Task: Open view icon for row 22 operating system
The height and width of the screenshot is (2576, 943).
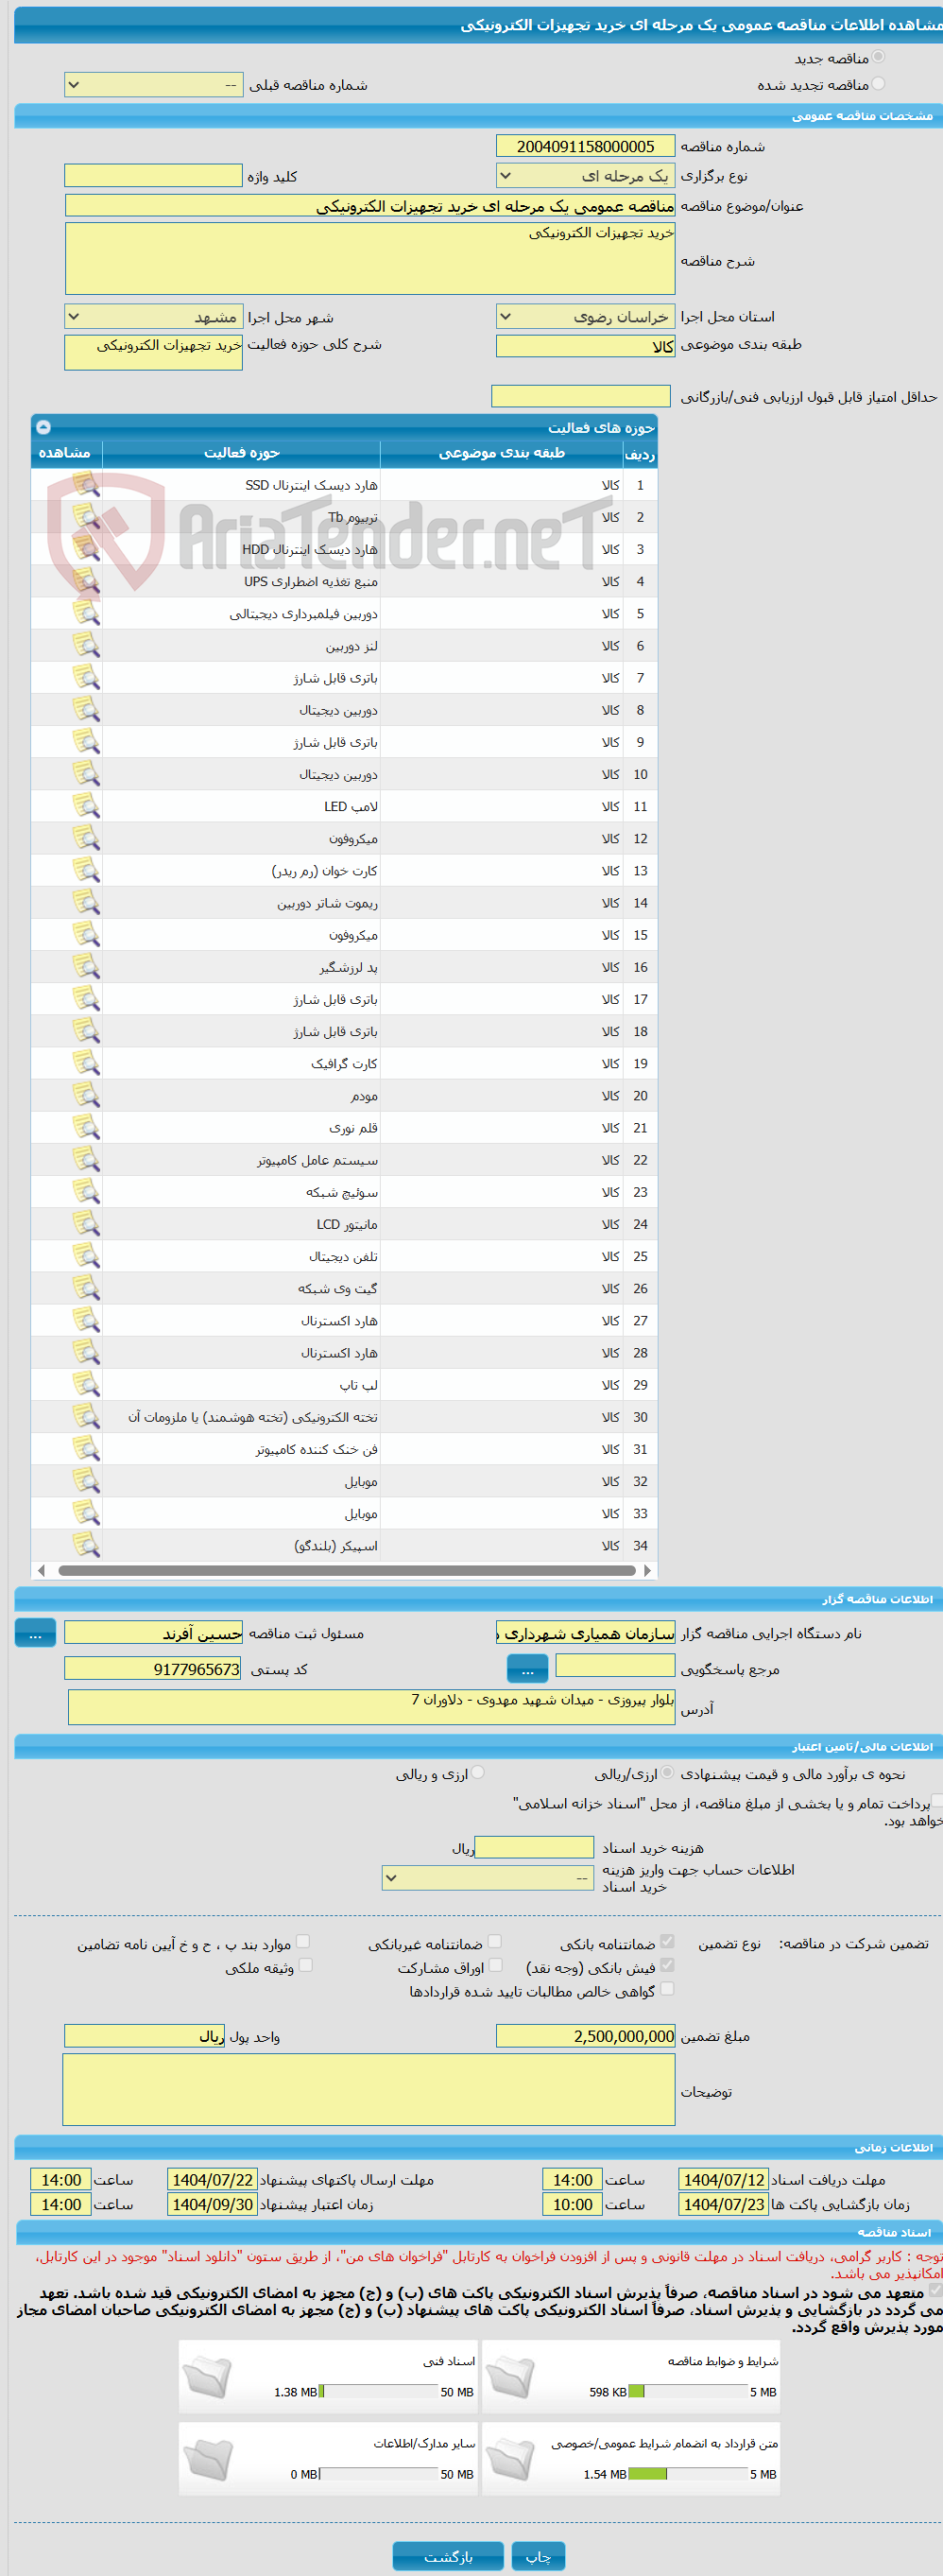Action: [x=86, y=1160]
